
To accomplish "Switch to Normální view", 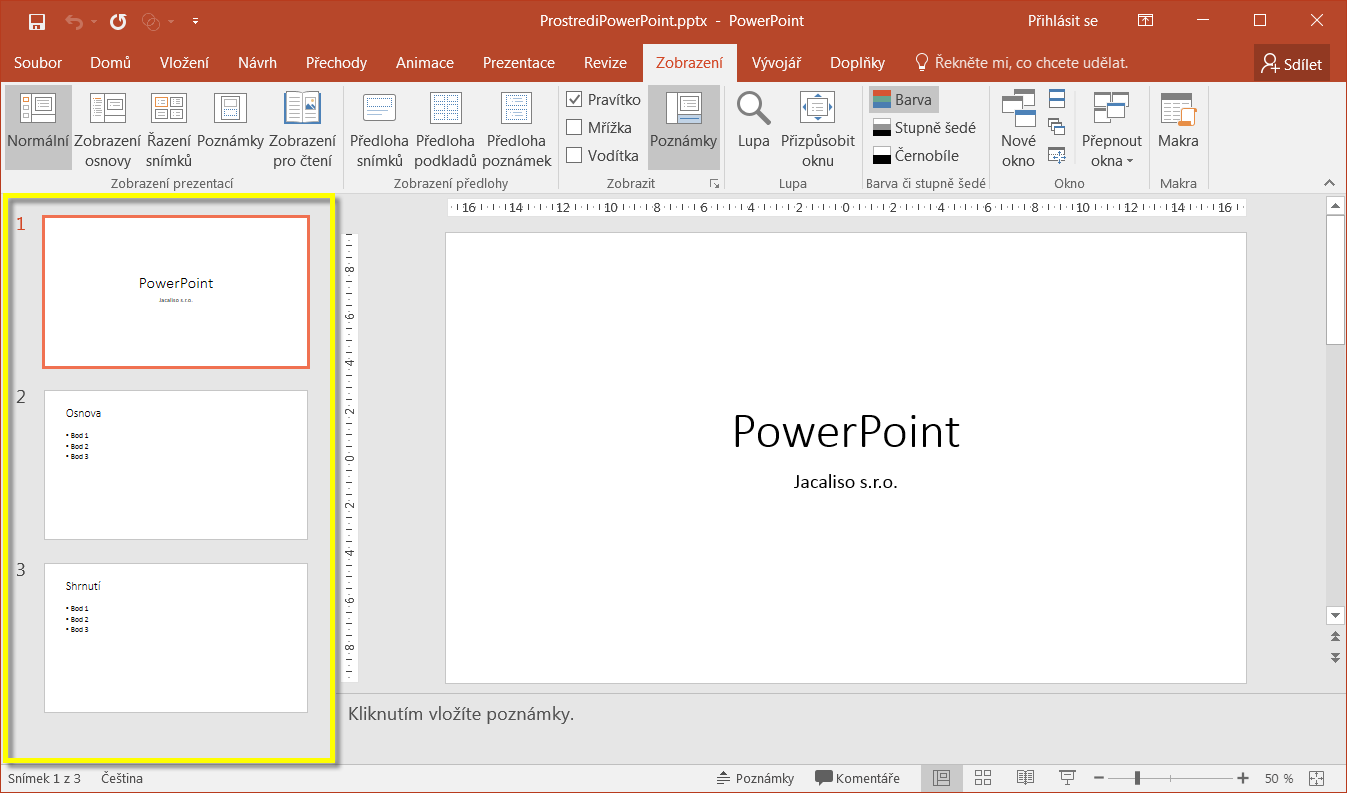I will (38, 127).
